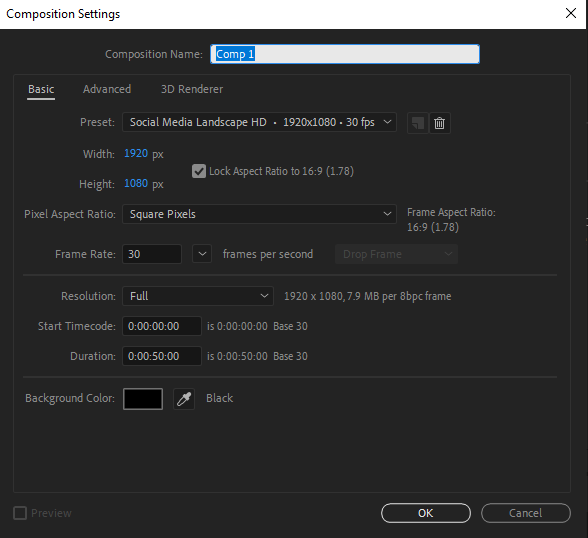Image resolution: width=588 pixels, height=538 pixels.
Task: Click the Composition Name field
Action: [x=345, y=54]
